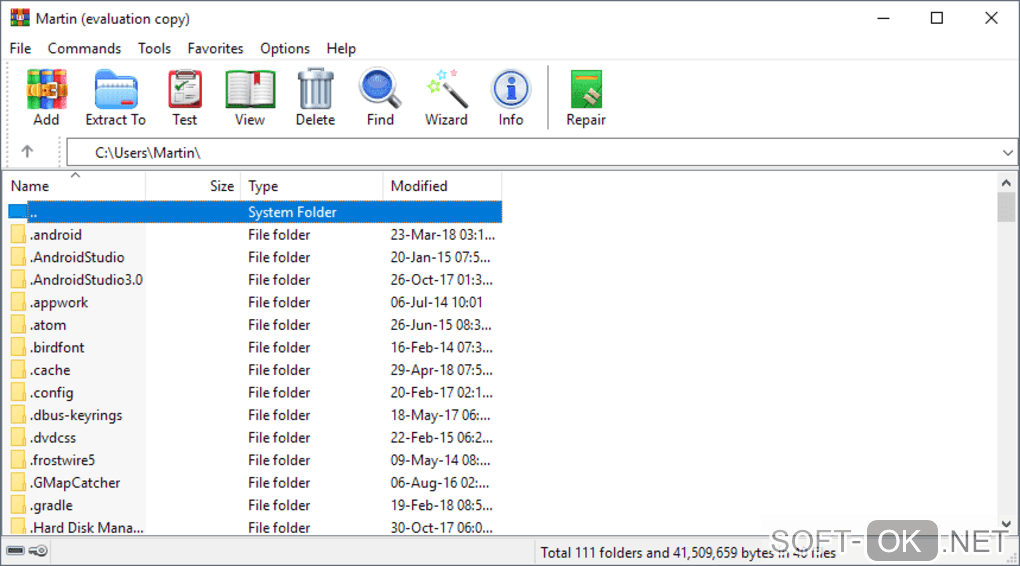Open the Tools menu
This screenshot has width=1020, height=566.
(x=154, y=48)
